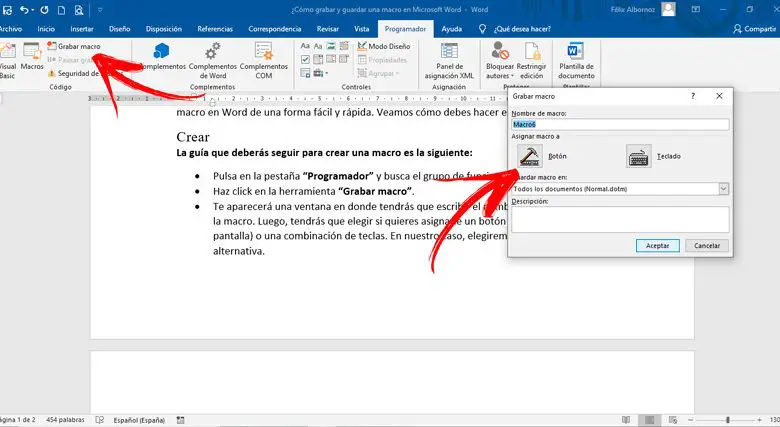Image resolution: width=780 pixels, height=427 pixels.
Task: Insert building block gallery control
Action: point(344,46)
